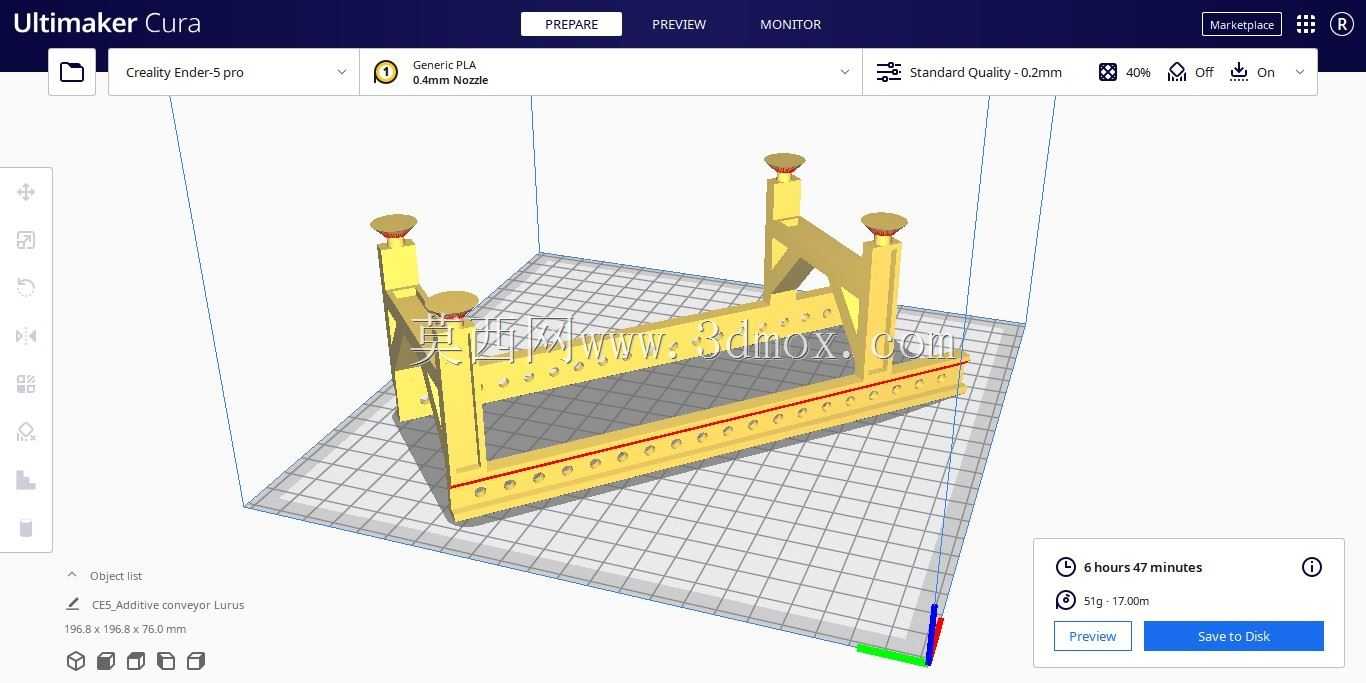This screenshot has width=1366, height=683.
Task: Select the Mirror tool
Action: [x=26, y=336]
